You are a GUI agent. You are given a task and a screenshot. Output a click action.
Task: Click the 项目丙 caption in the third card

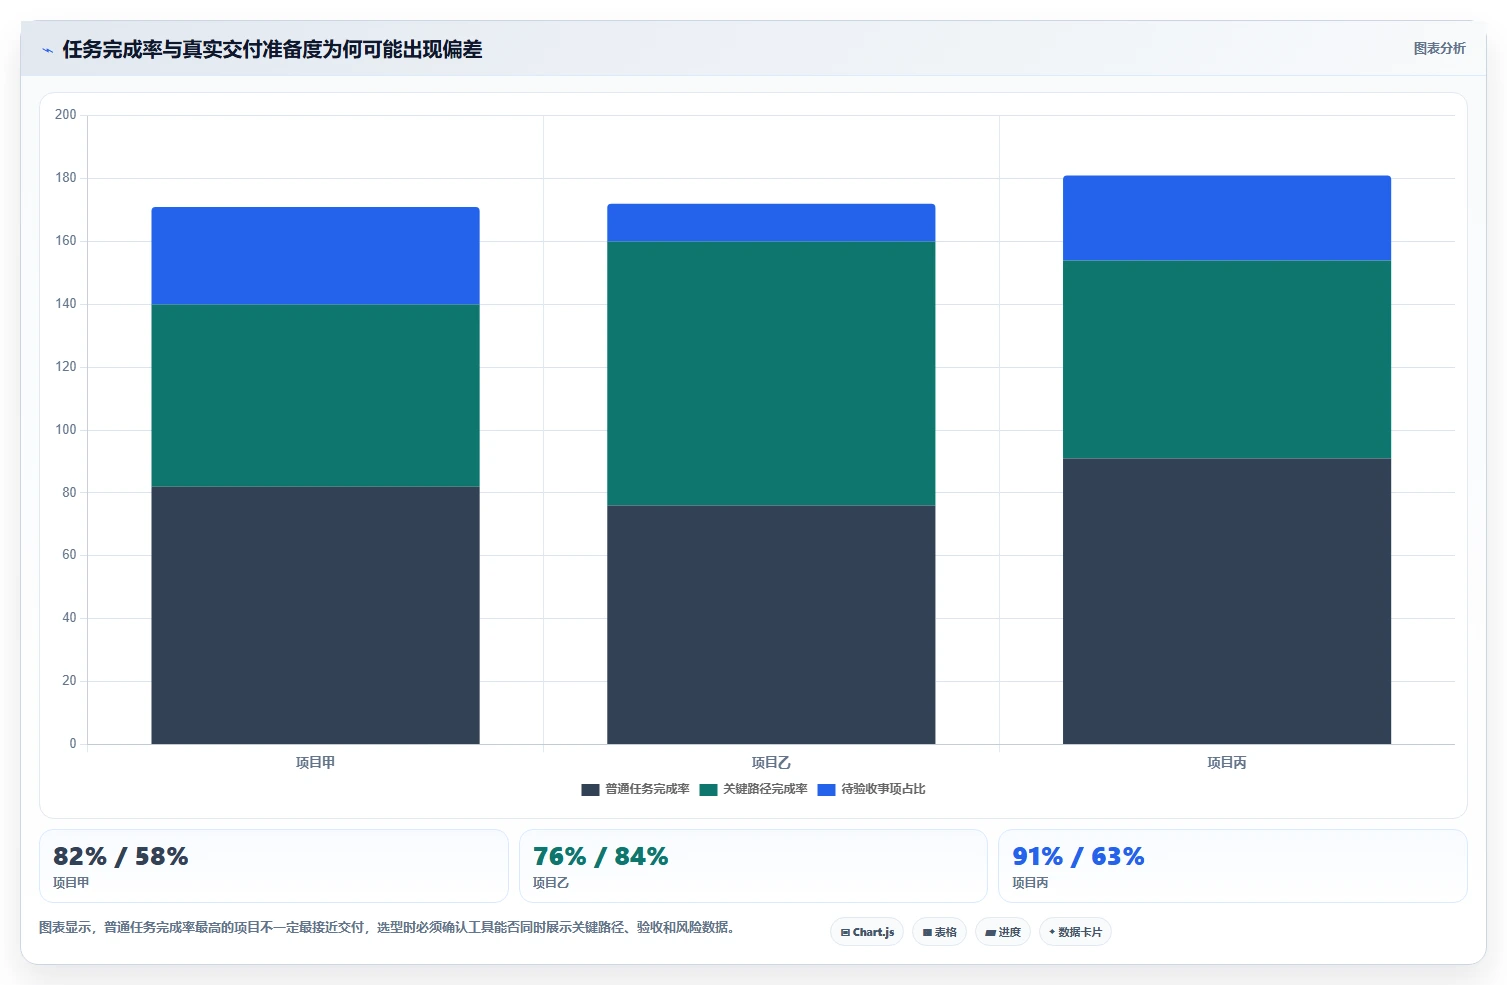pyautogui.click(x=1030, y=883)
